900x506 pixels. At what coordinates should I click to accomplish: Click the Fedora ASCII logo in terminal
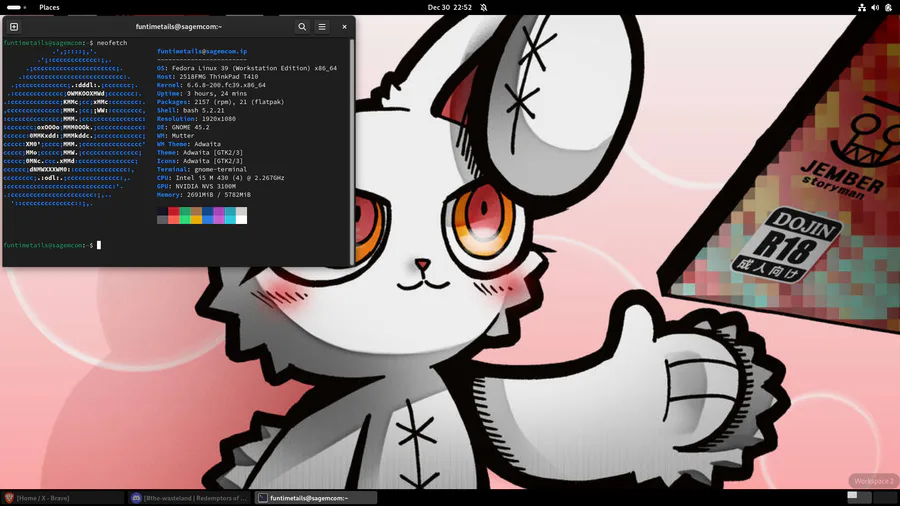click(75, 127)
